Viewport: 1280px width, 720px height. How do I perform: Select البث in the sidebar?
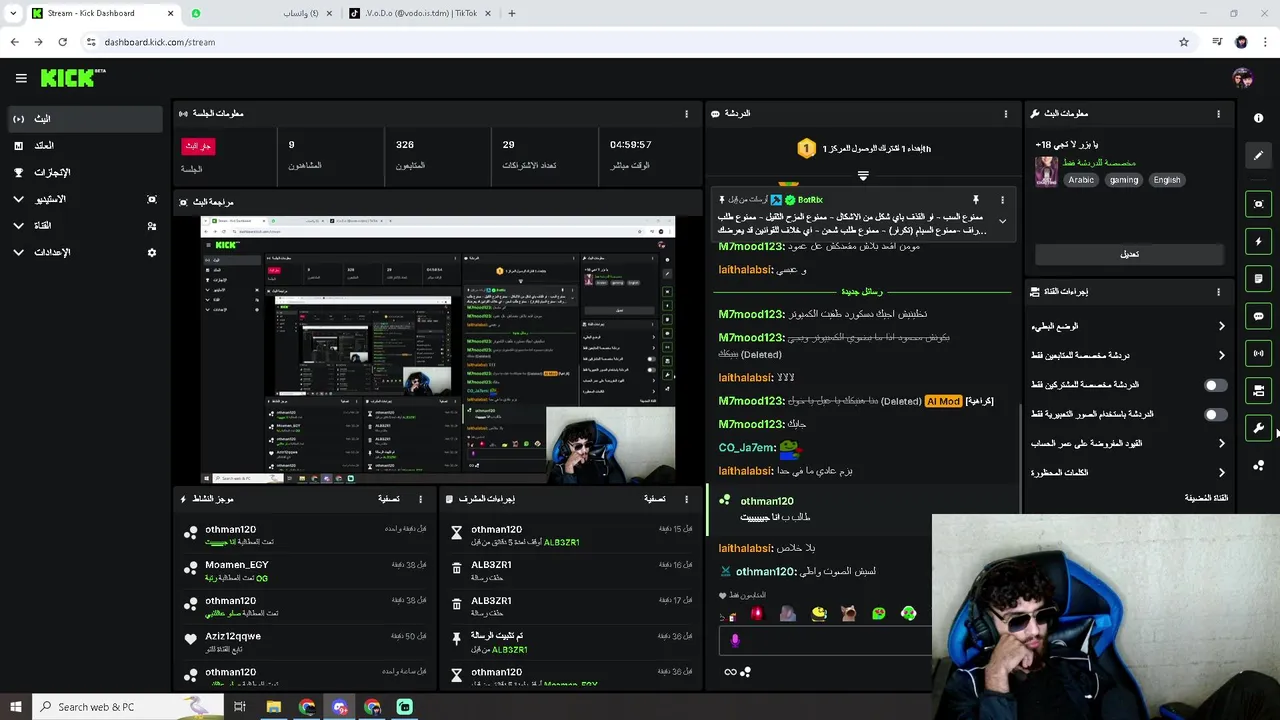[x=84, y=118]
